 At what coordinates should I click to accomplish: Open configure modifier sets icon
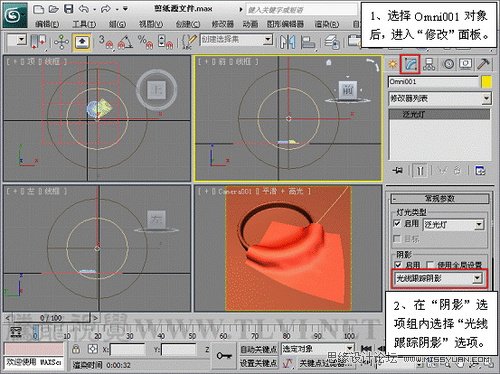click(480, 170)
